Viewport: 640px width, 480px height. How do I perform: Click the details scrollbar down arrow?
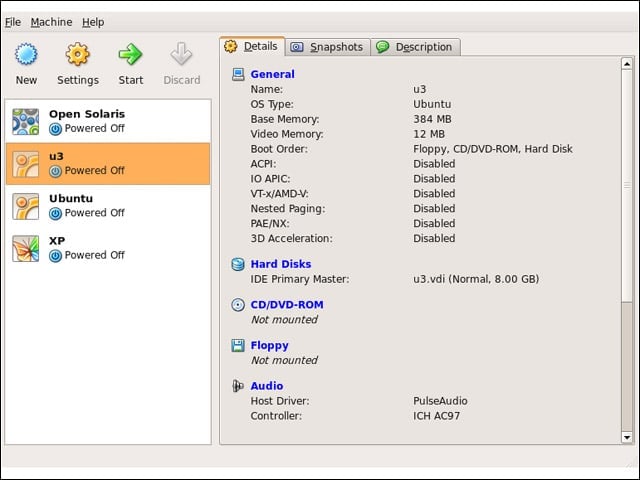point(627,437)
